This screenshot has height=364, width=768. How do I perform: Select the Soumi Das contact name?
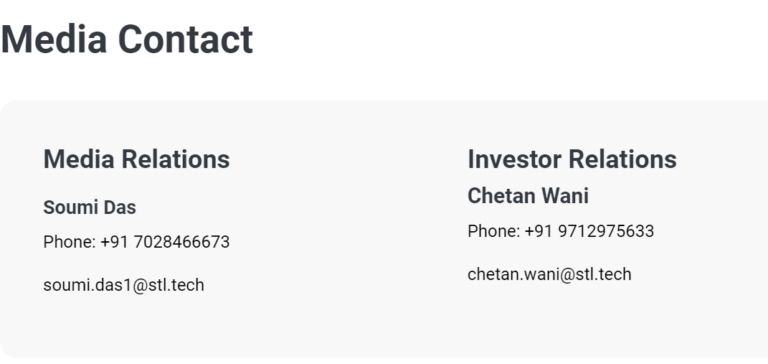(90, 207)
